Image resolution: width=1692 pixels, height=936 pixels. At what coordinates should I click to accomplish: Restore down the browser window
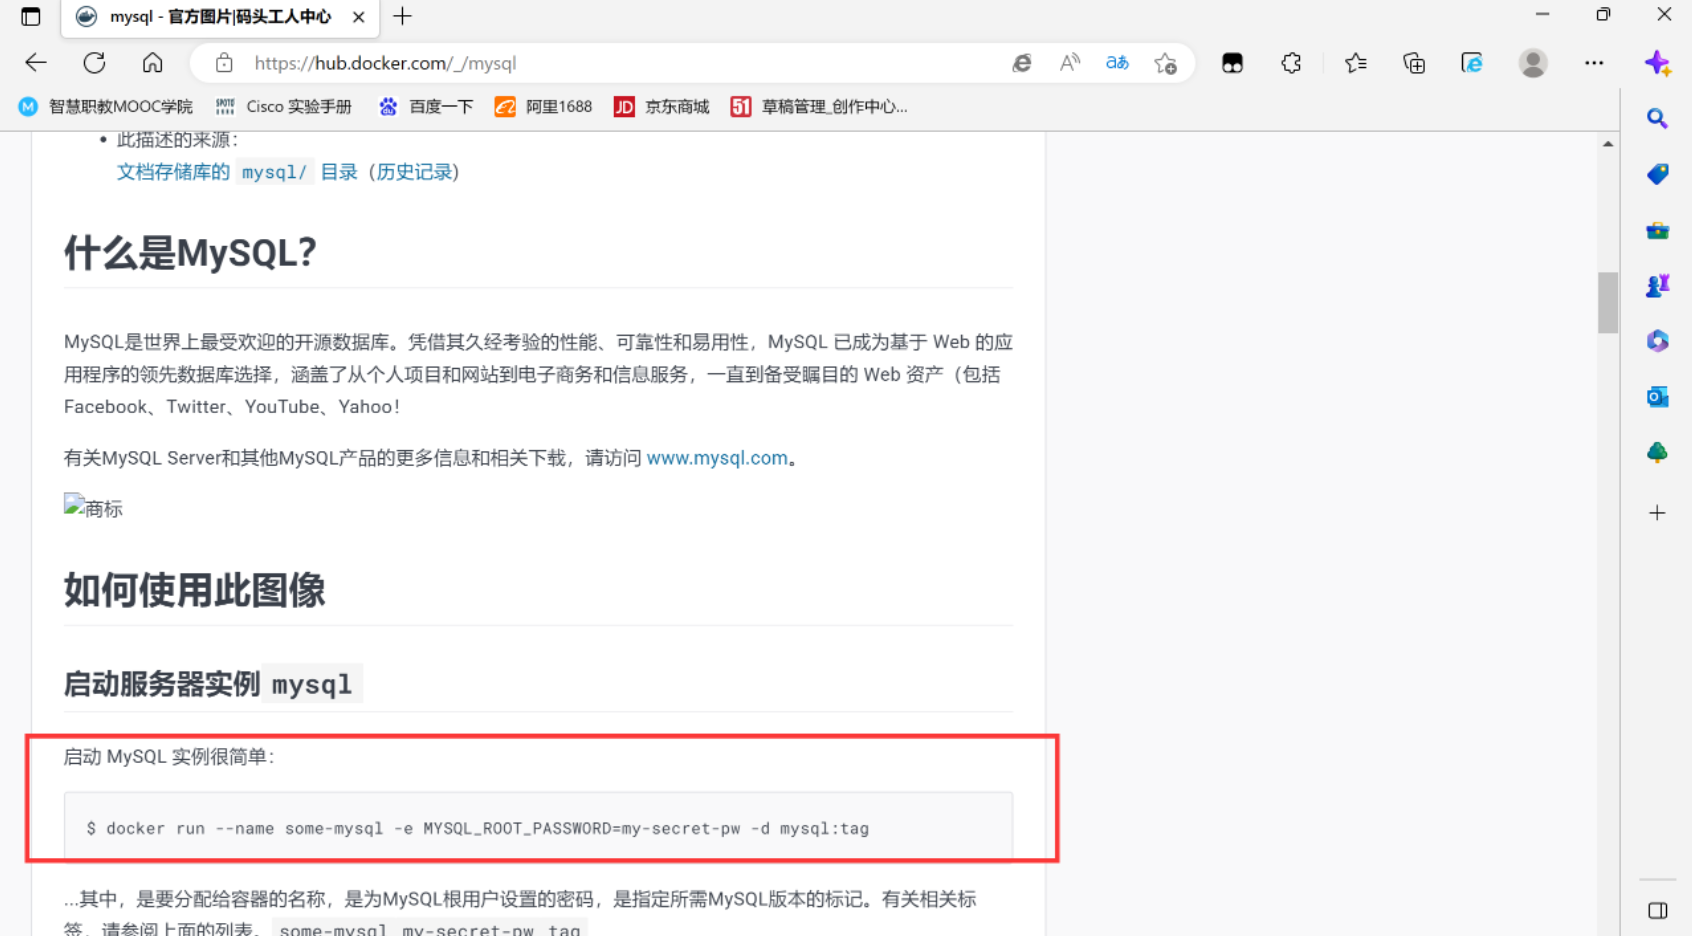[x=1603, y=15]
